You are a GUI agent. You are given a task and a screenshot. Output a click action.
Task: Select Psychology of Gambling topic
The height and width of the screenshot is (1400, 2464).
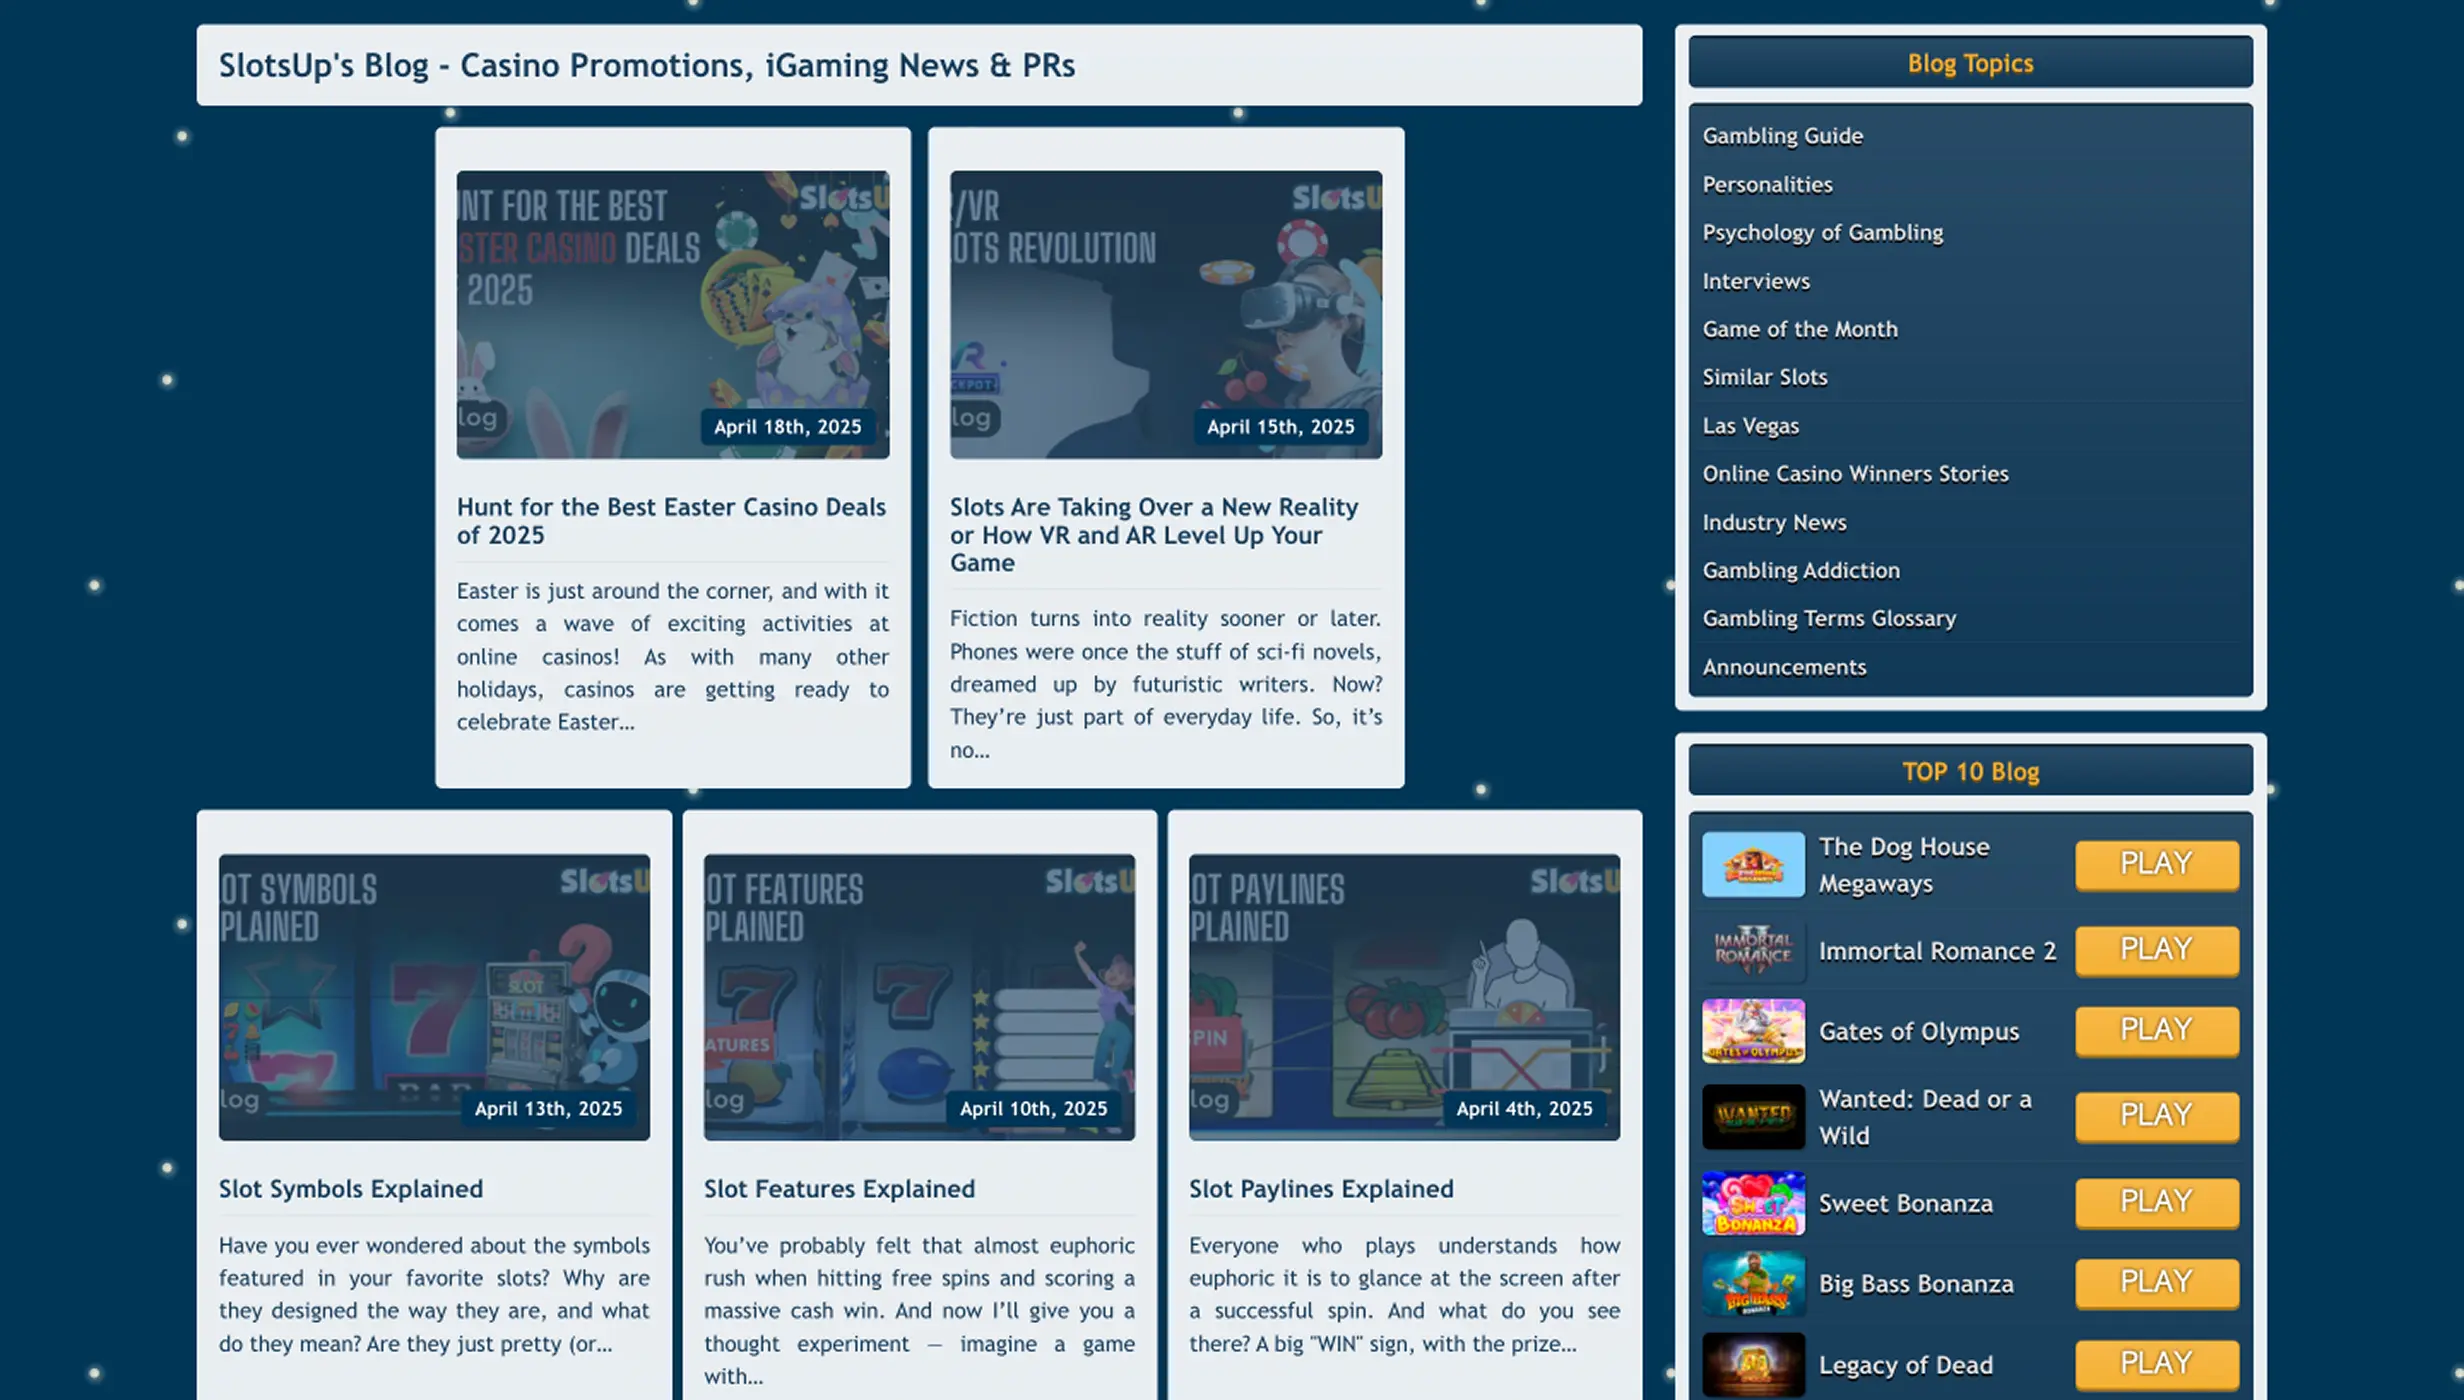click(x=1822, y=233)
